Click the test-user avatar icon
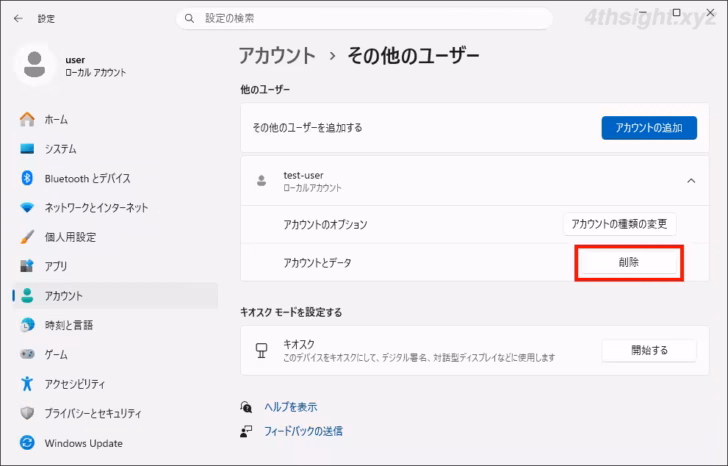 (261, 181)
